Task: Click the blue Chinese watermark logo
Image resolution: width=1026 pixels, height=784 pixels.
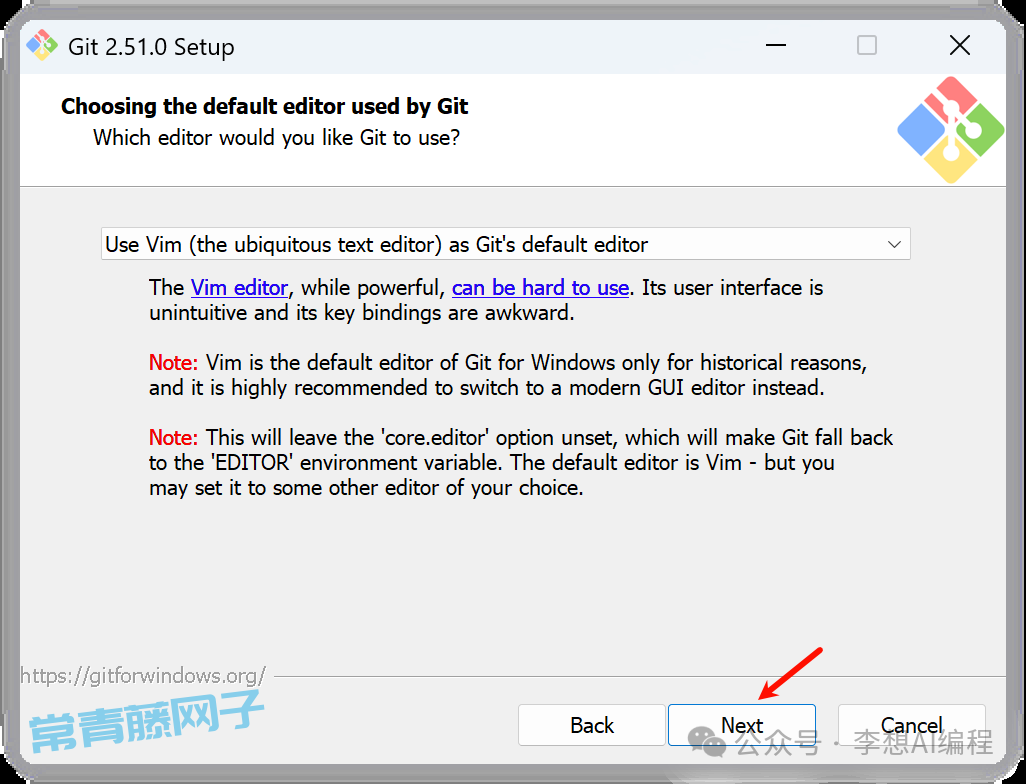Action: [x=146, y=720]
